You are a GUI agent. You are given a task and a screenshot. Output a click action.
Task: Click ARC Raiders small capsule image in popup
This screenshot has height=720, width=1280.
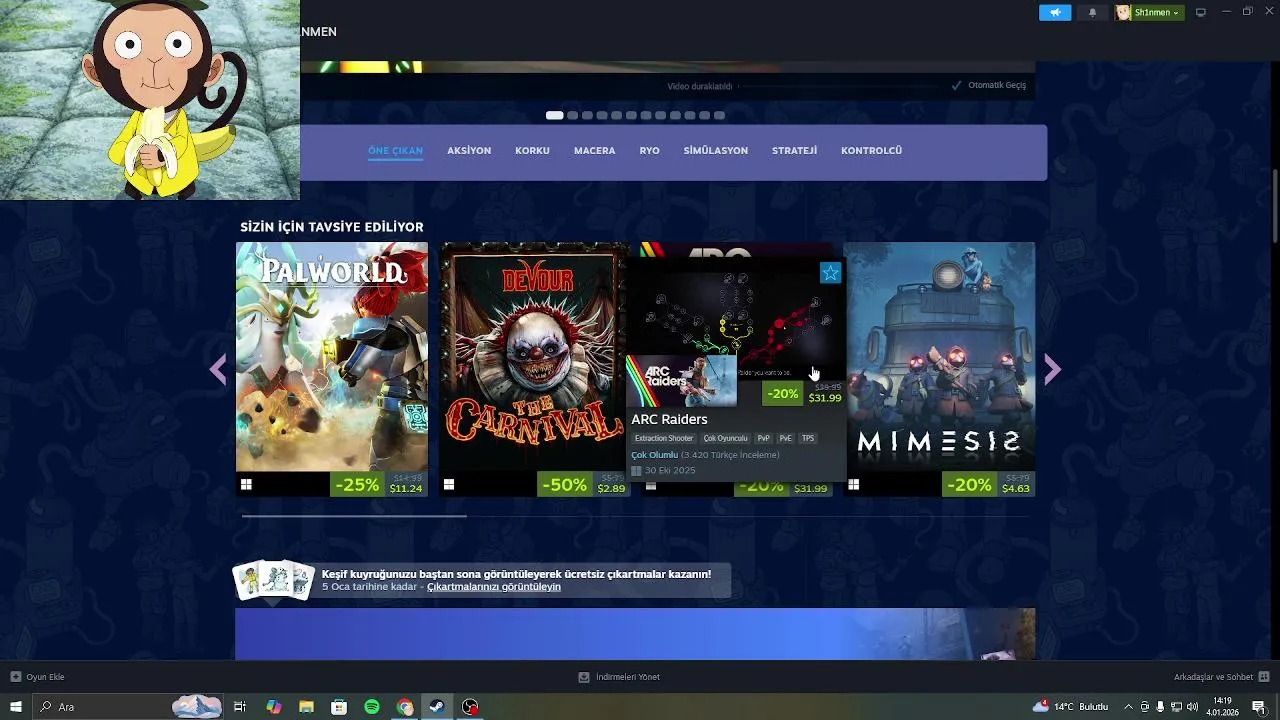(x=681, y=381)
